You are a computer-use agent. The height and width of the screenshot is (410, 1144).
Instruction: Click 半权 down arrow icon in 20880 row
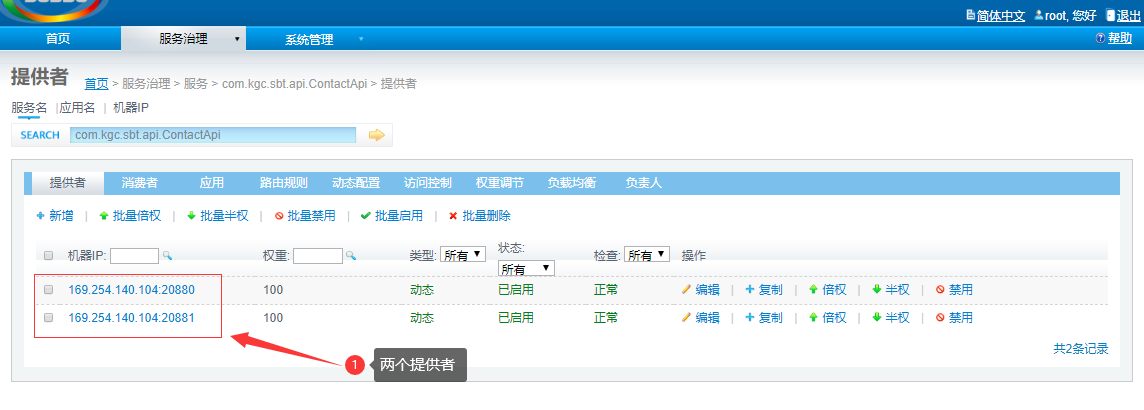click(876, 290)
